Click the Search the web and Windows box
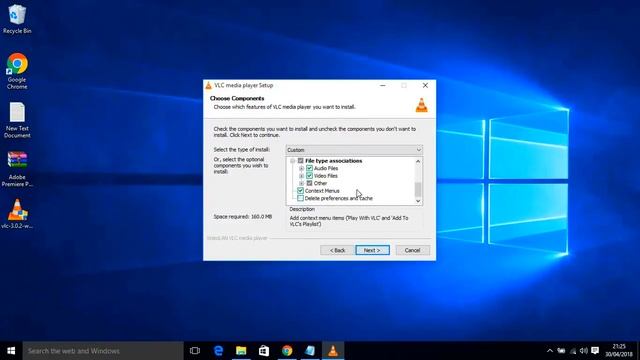640x360 pixels. (103, 351)
